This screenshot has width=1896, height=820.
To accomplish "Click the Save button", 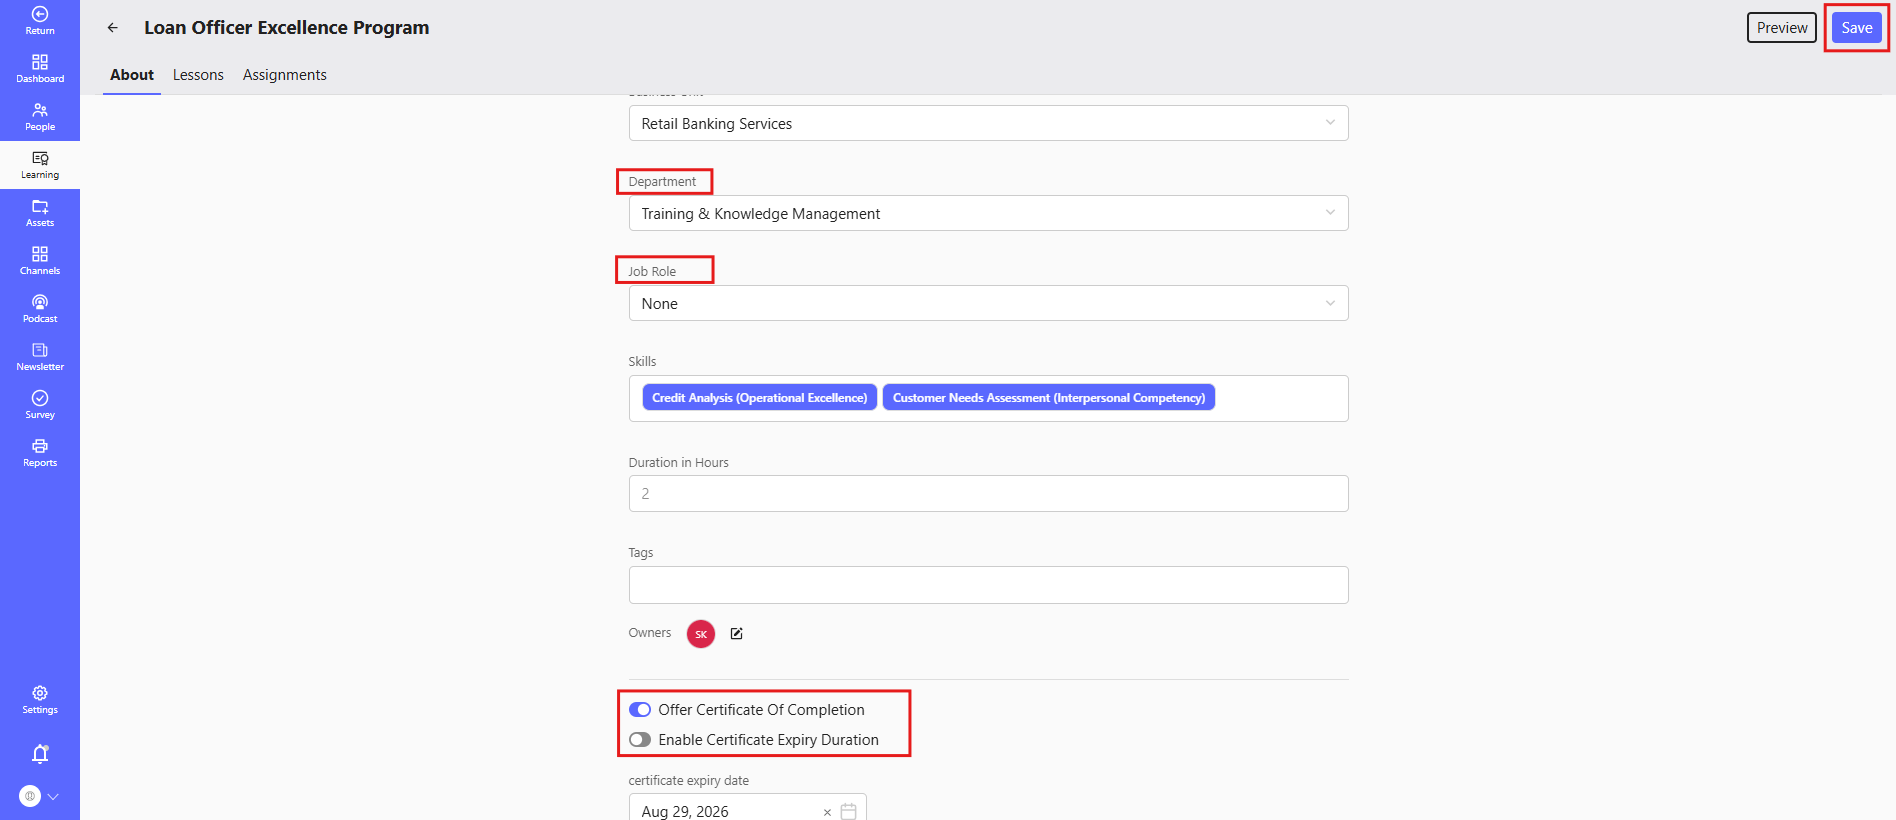I will click(1857, 28).
